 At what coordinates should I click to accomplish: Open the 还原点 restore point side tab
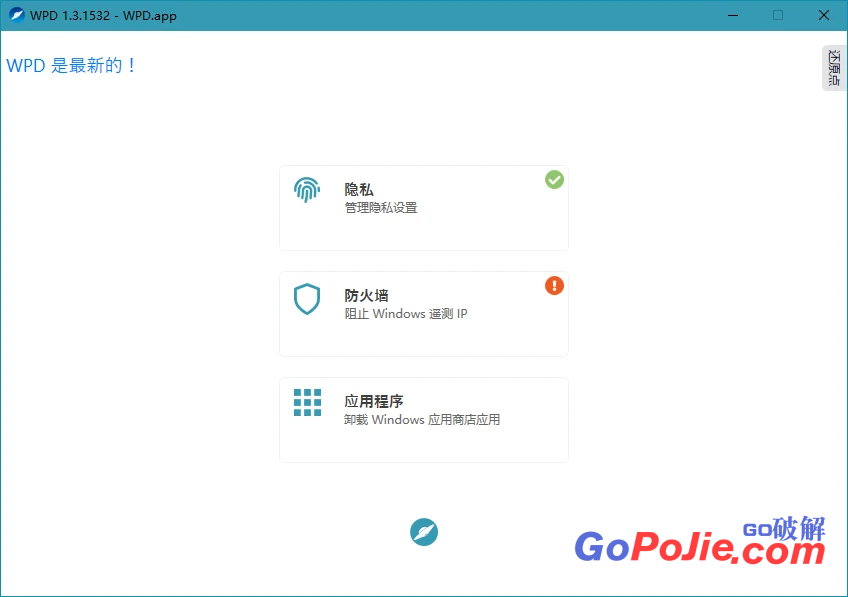point(834,68)
